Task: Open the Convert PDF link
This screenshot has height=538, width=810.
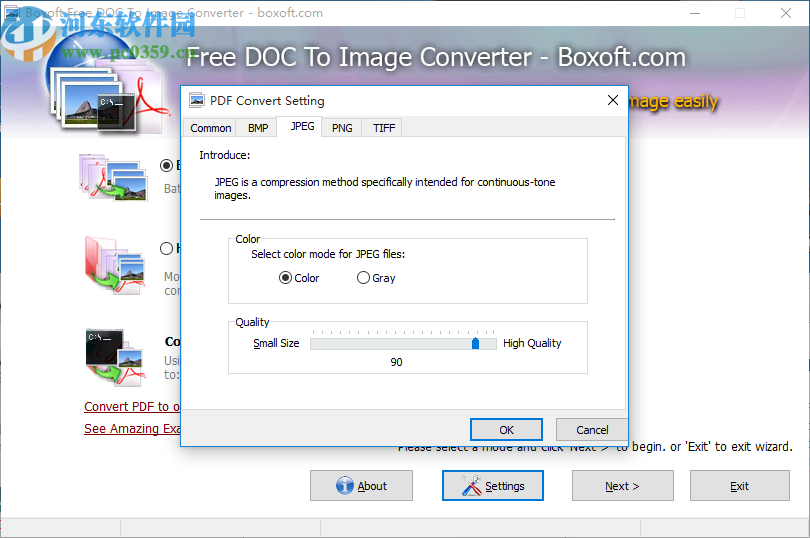Action: click(132, 407)
